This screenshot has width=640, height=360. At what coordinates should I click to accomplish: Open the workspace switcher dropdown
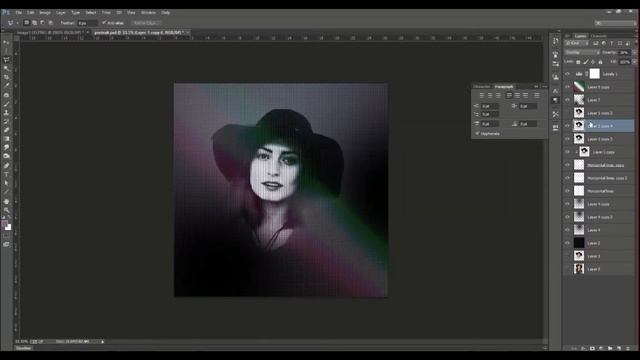coord(615,23)
